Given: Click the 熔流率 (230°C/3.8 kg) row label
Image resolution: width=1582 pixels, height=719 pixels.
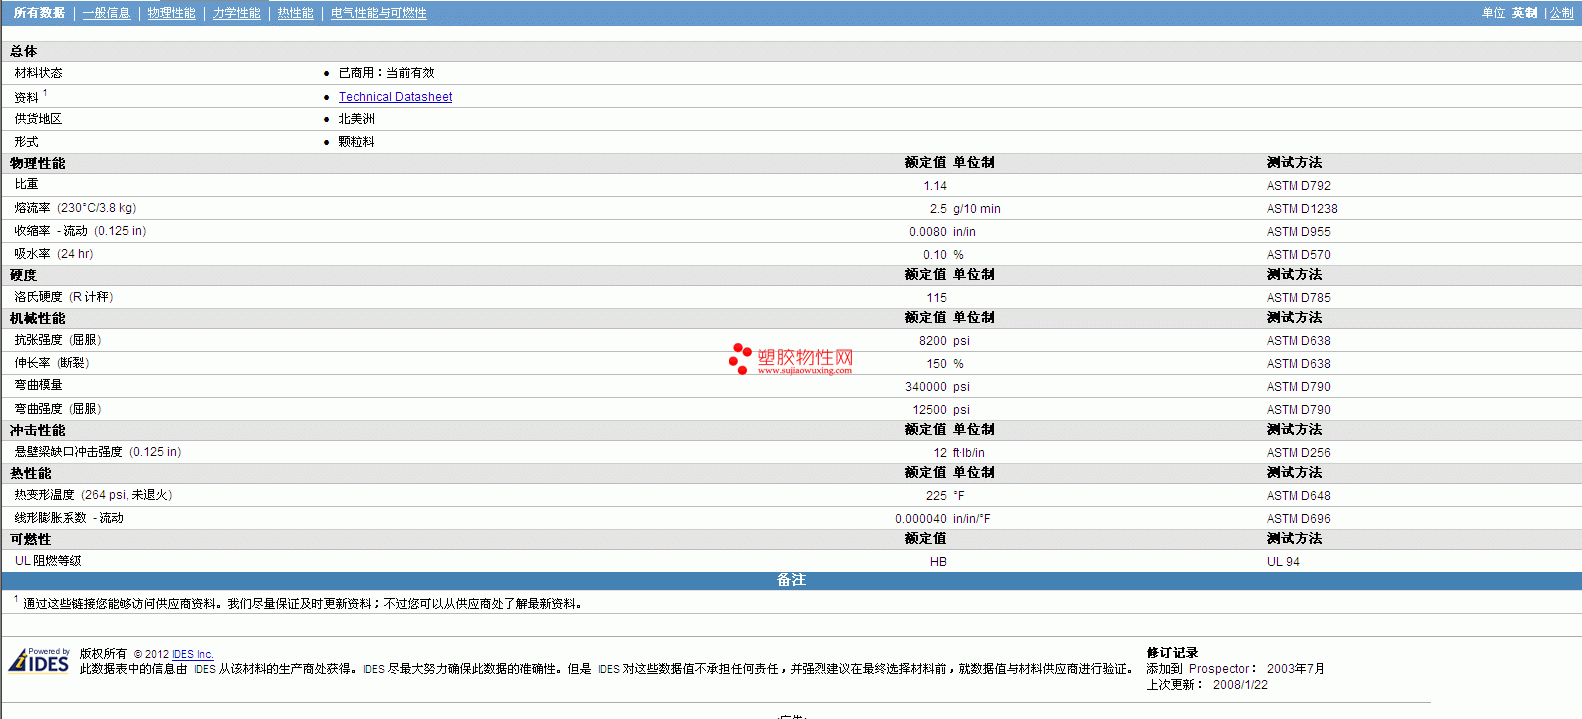Looking at the screenshot, I should (x=75, y=208).
